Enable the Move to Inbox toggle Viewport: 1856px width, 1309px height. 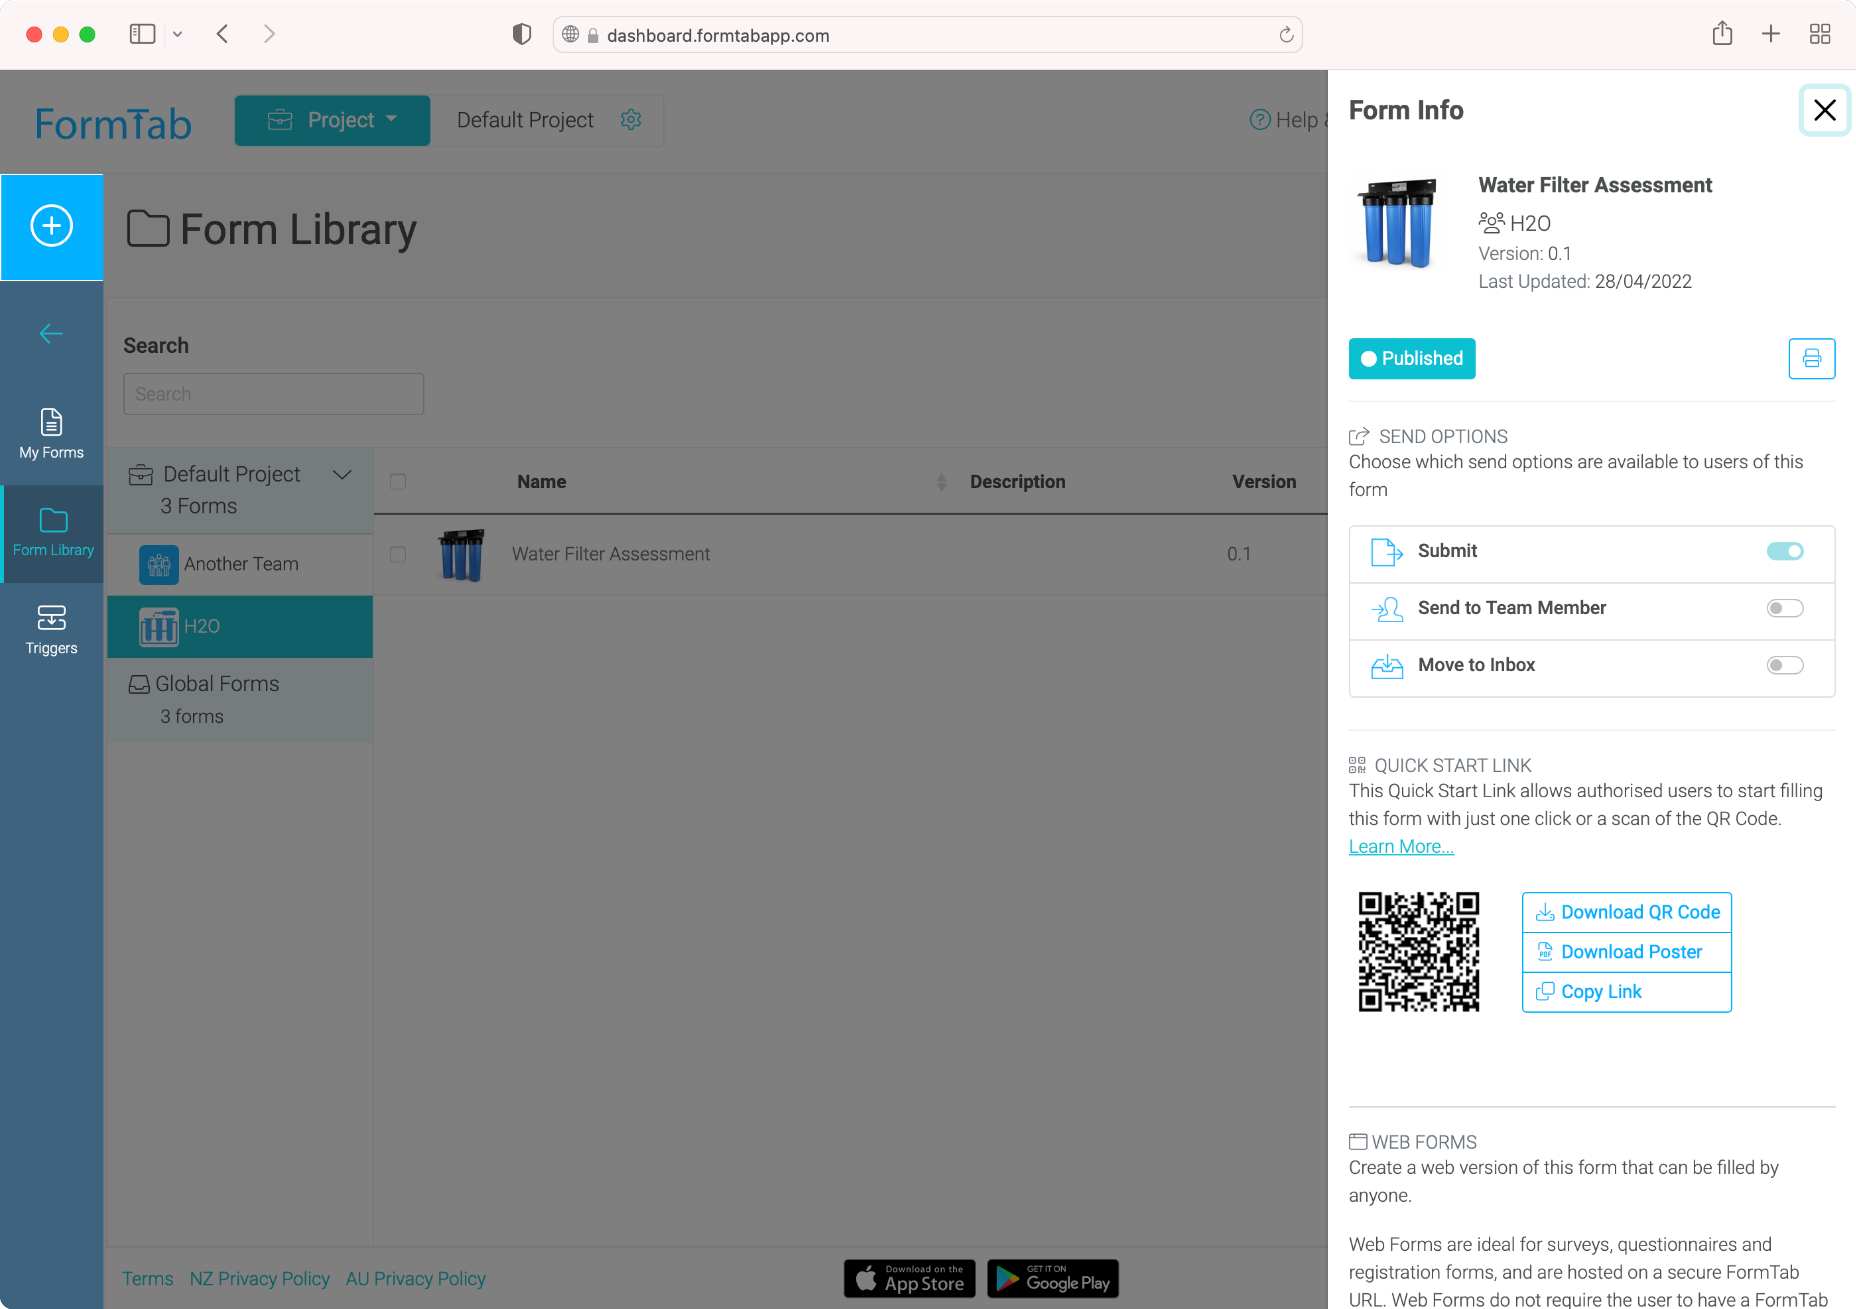pyautogui.click(x=1785, y=665)
